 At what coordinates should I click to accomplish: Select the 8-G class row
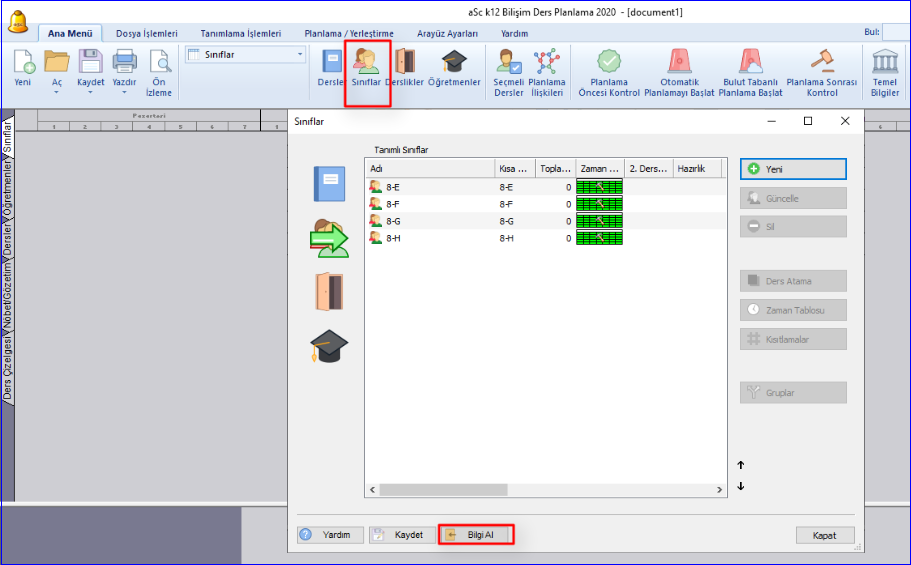[x=545, y=221]
